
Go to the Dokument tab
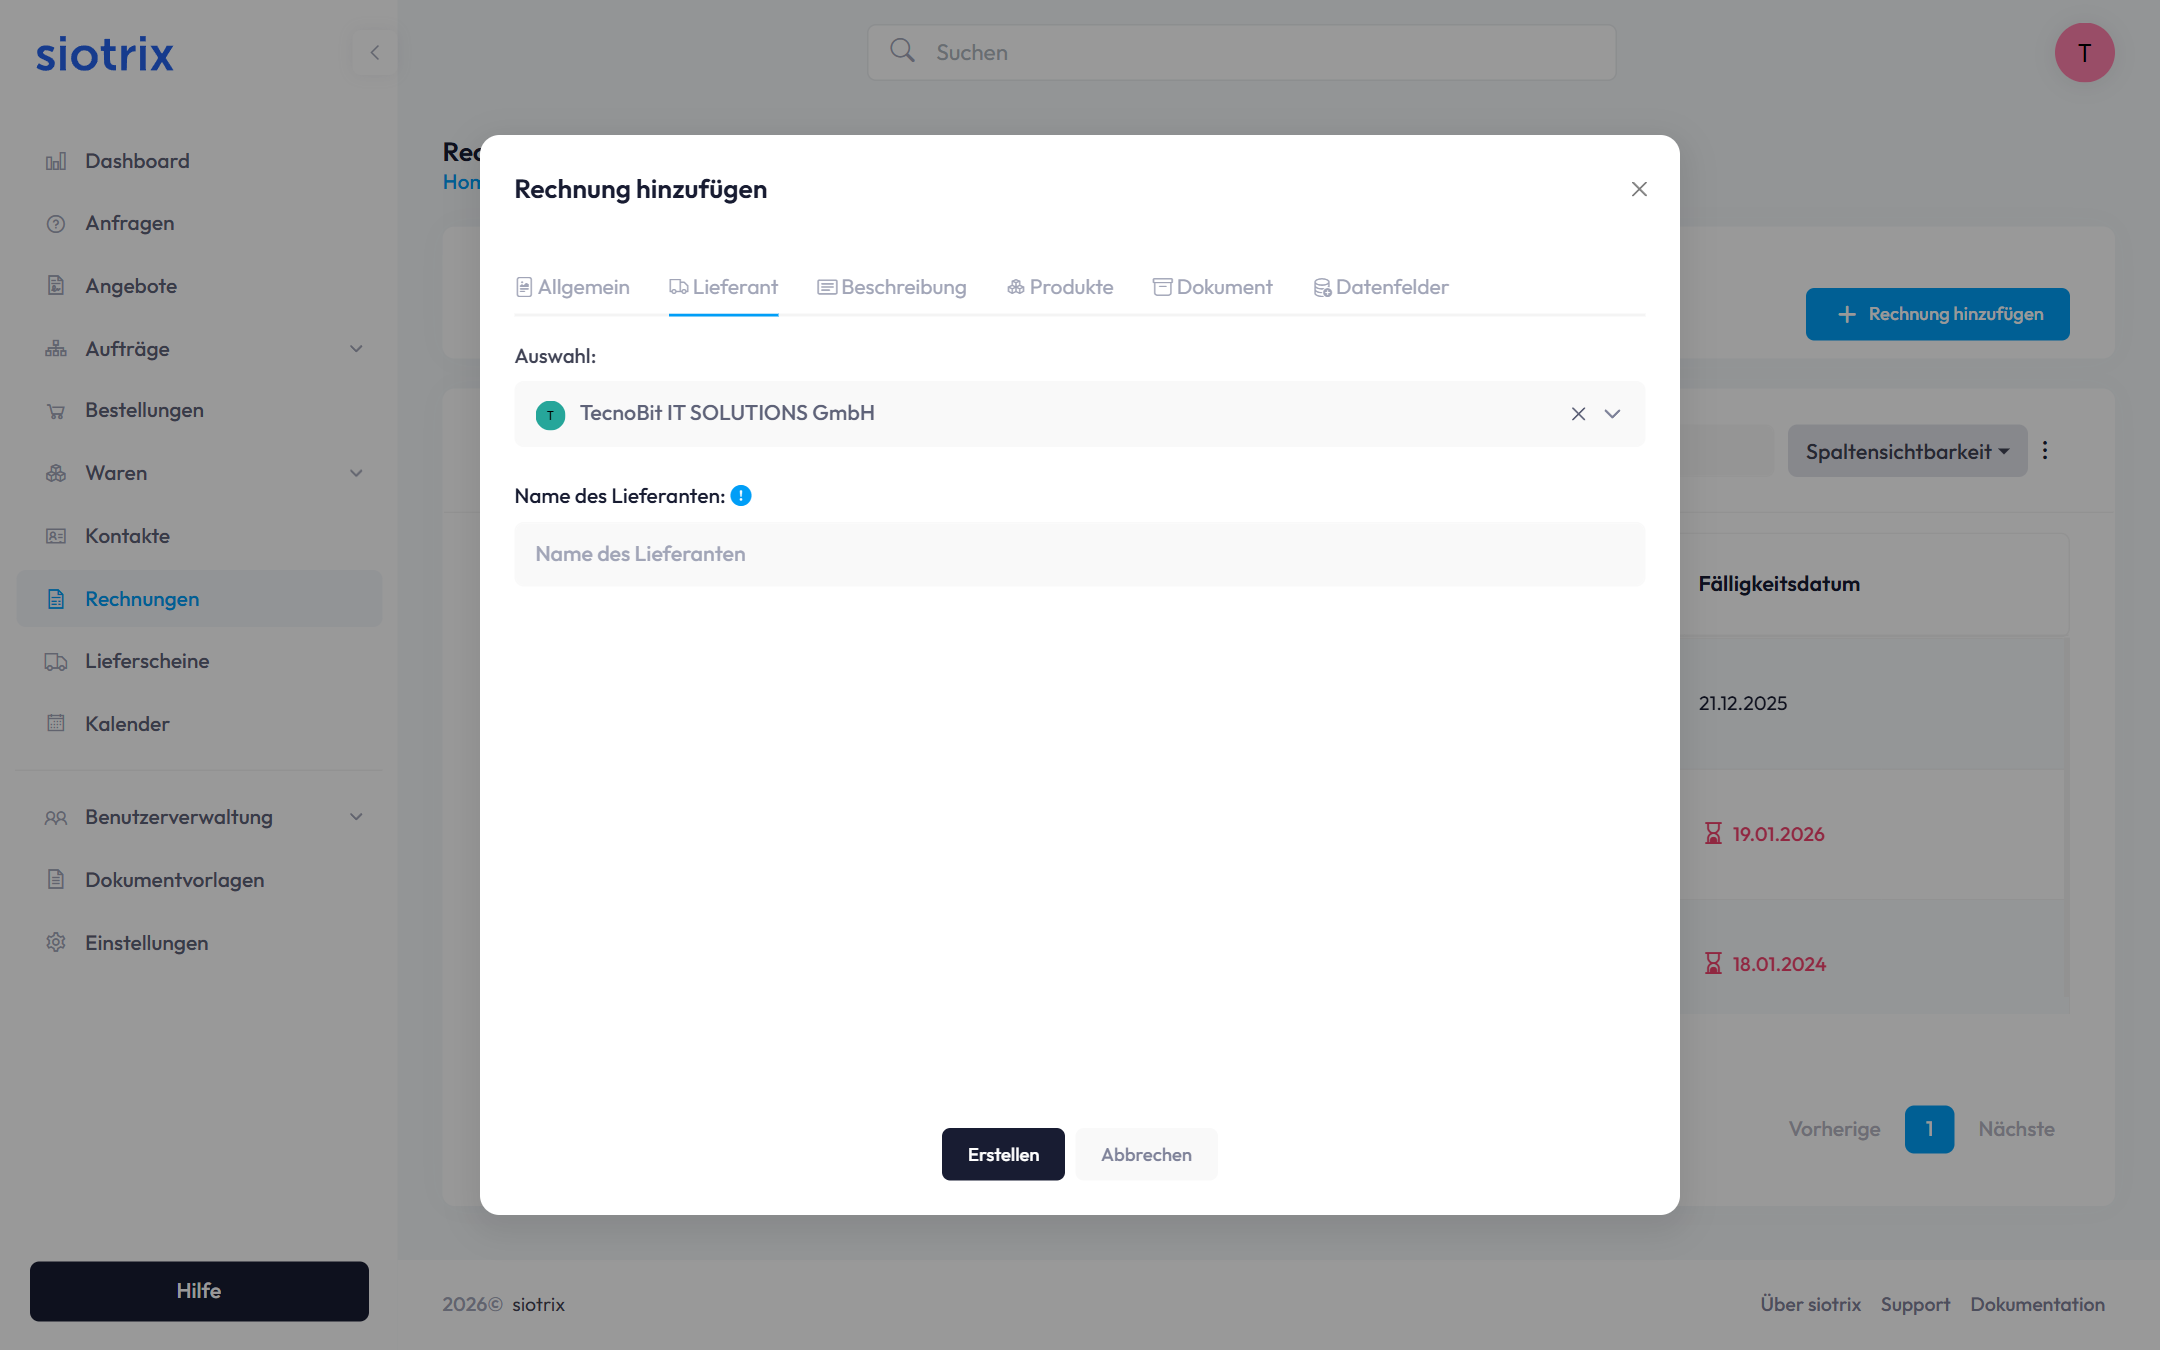coord(1212,287)
